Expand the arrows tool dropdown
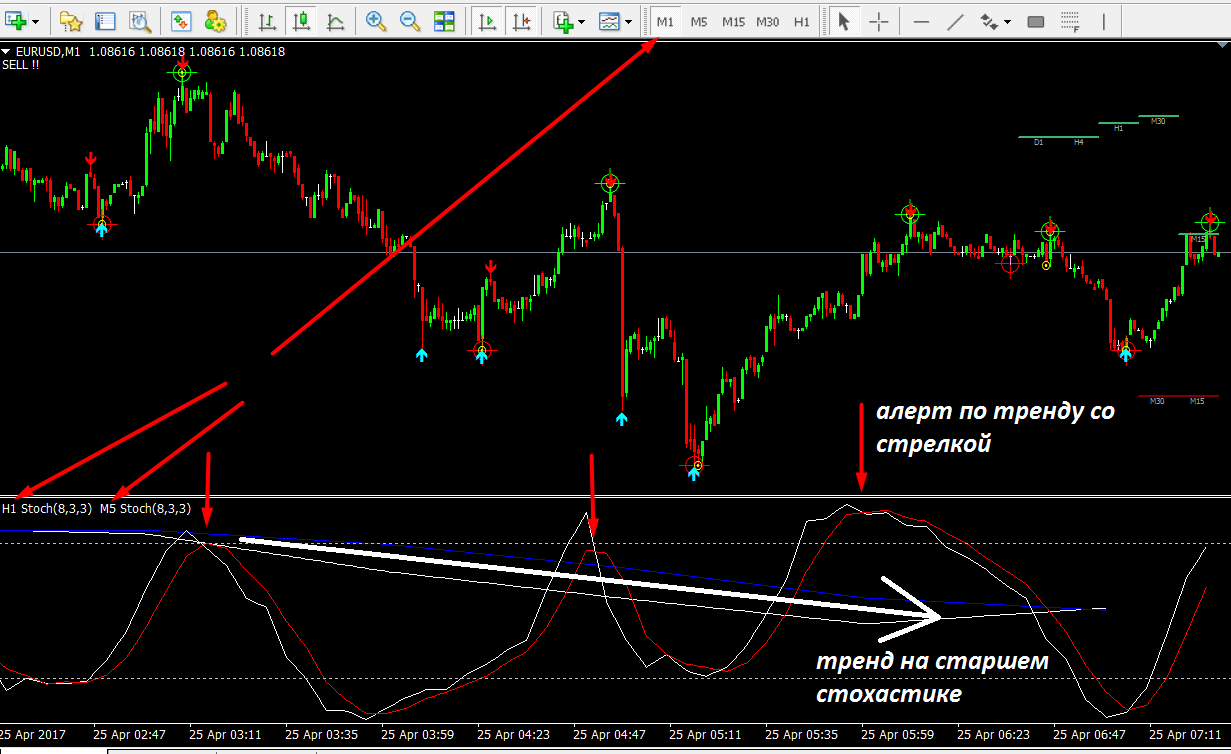The image size is (1231, 754). (1007, 21)
